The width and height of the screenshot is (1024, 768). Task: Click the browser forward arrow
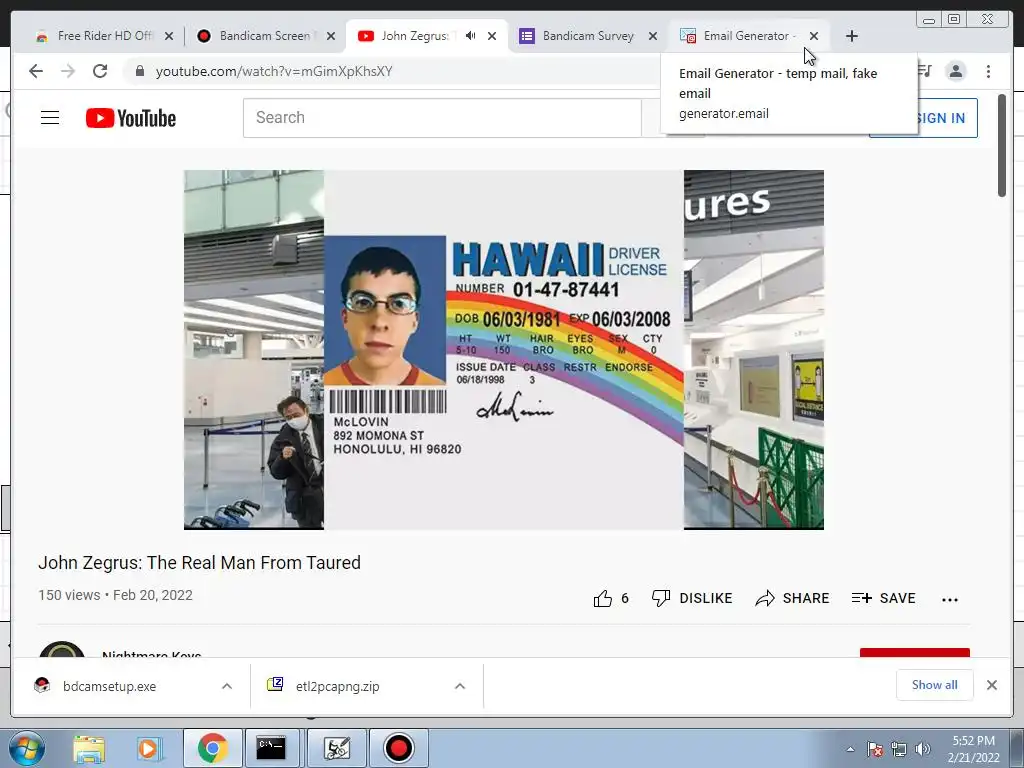(68, 71)
